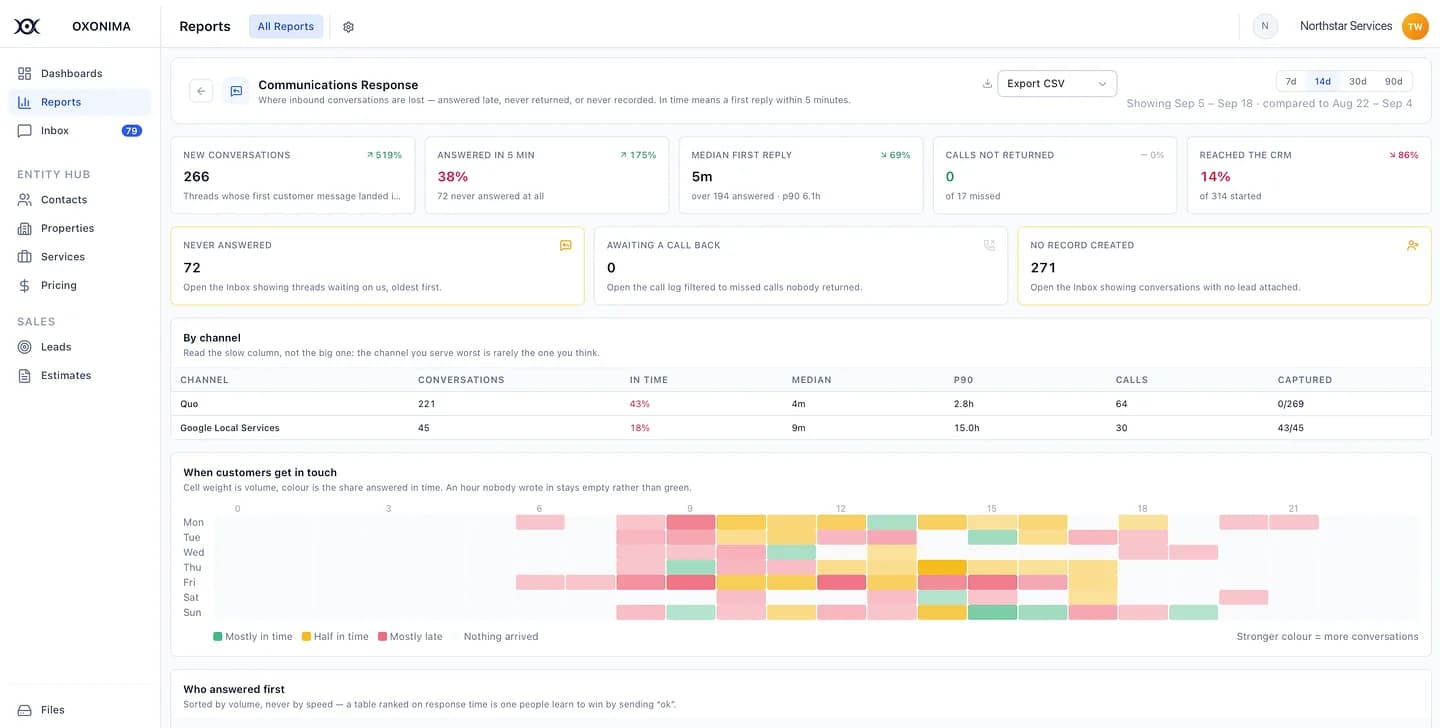Viewport: 1440px width, 728px height.
Task: Click the Awaiting a Call Back phone icon
Action: pyautogui.click(x=989, y=245)
